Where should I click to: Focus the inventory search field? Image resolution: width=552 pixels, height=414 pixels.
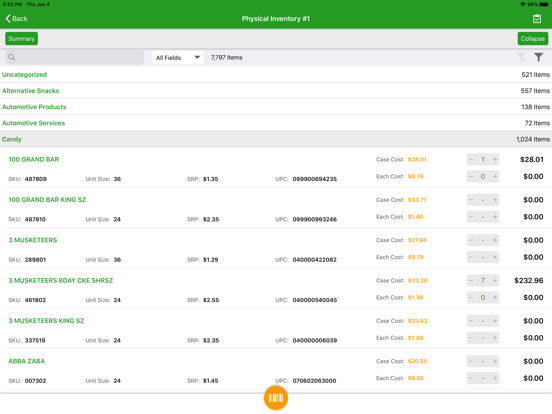[74, 57]
